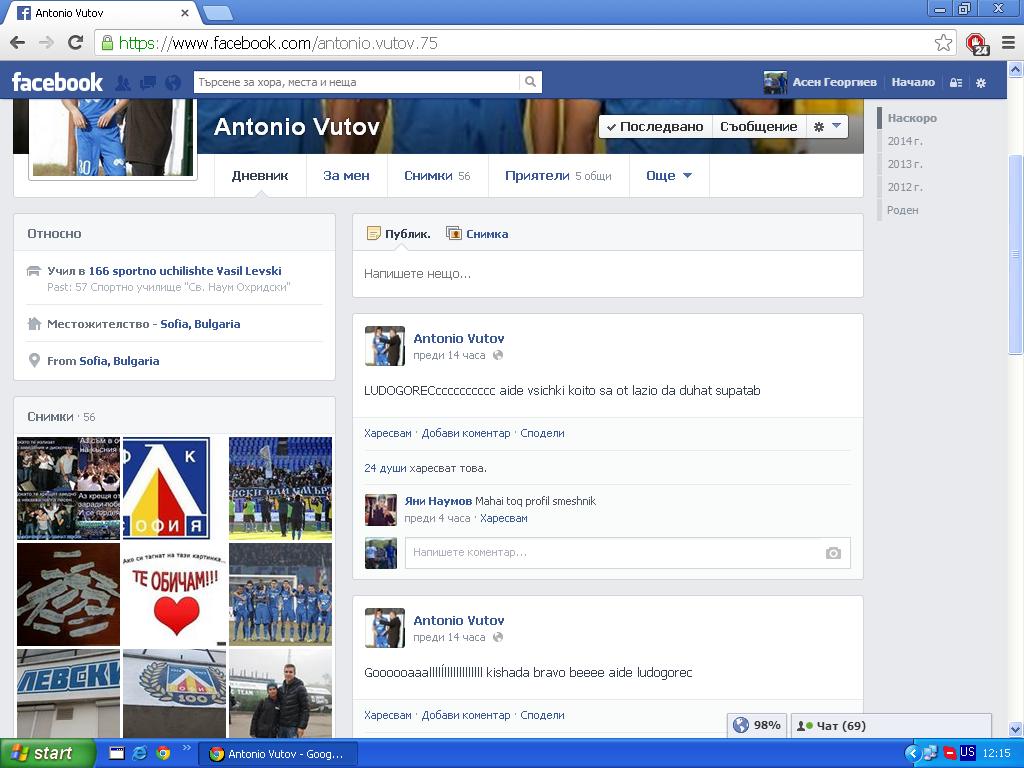1024x768 pixels.
Task: Open the messages icon in header
Action: pos(148,83)
